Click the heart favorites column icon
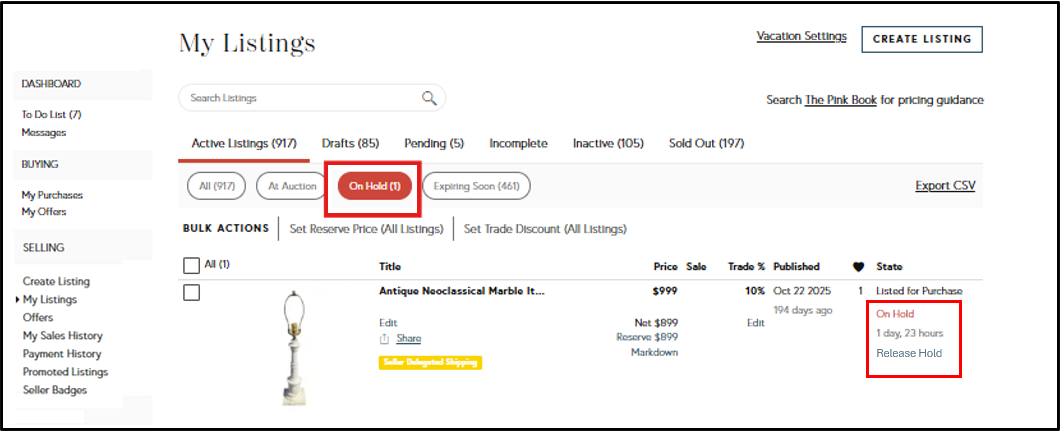This screenshot has height=431, width=1060. [859, 267]
